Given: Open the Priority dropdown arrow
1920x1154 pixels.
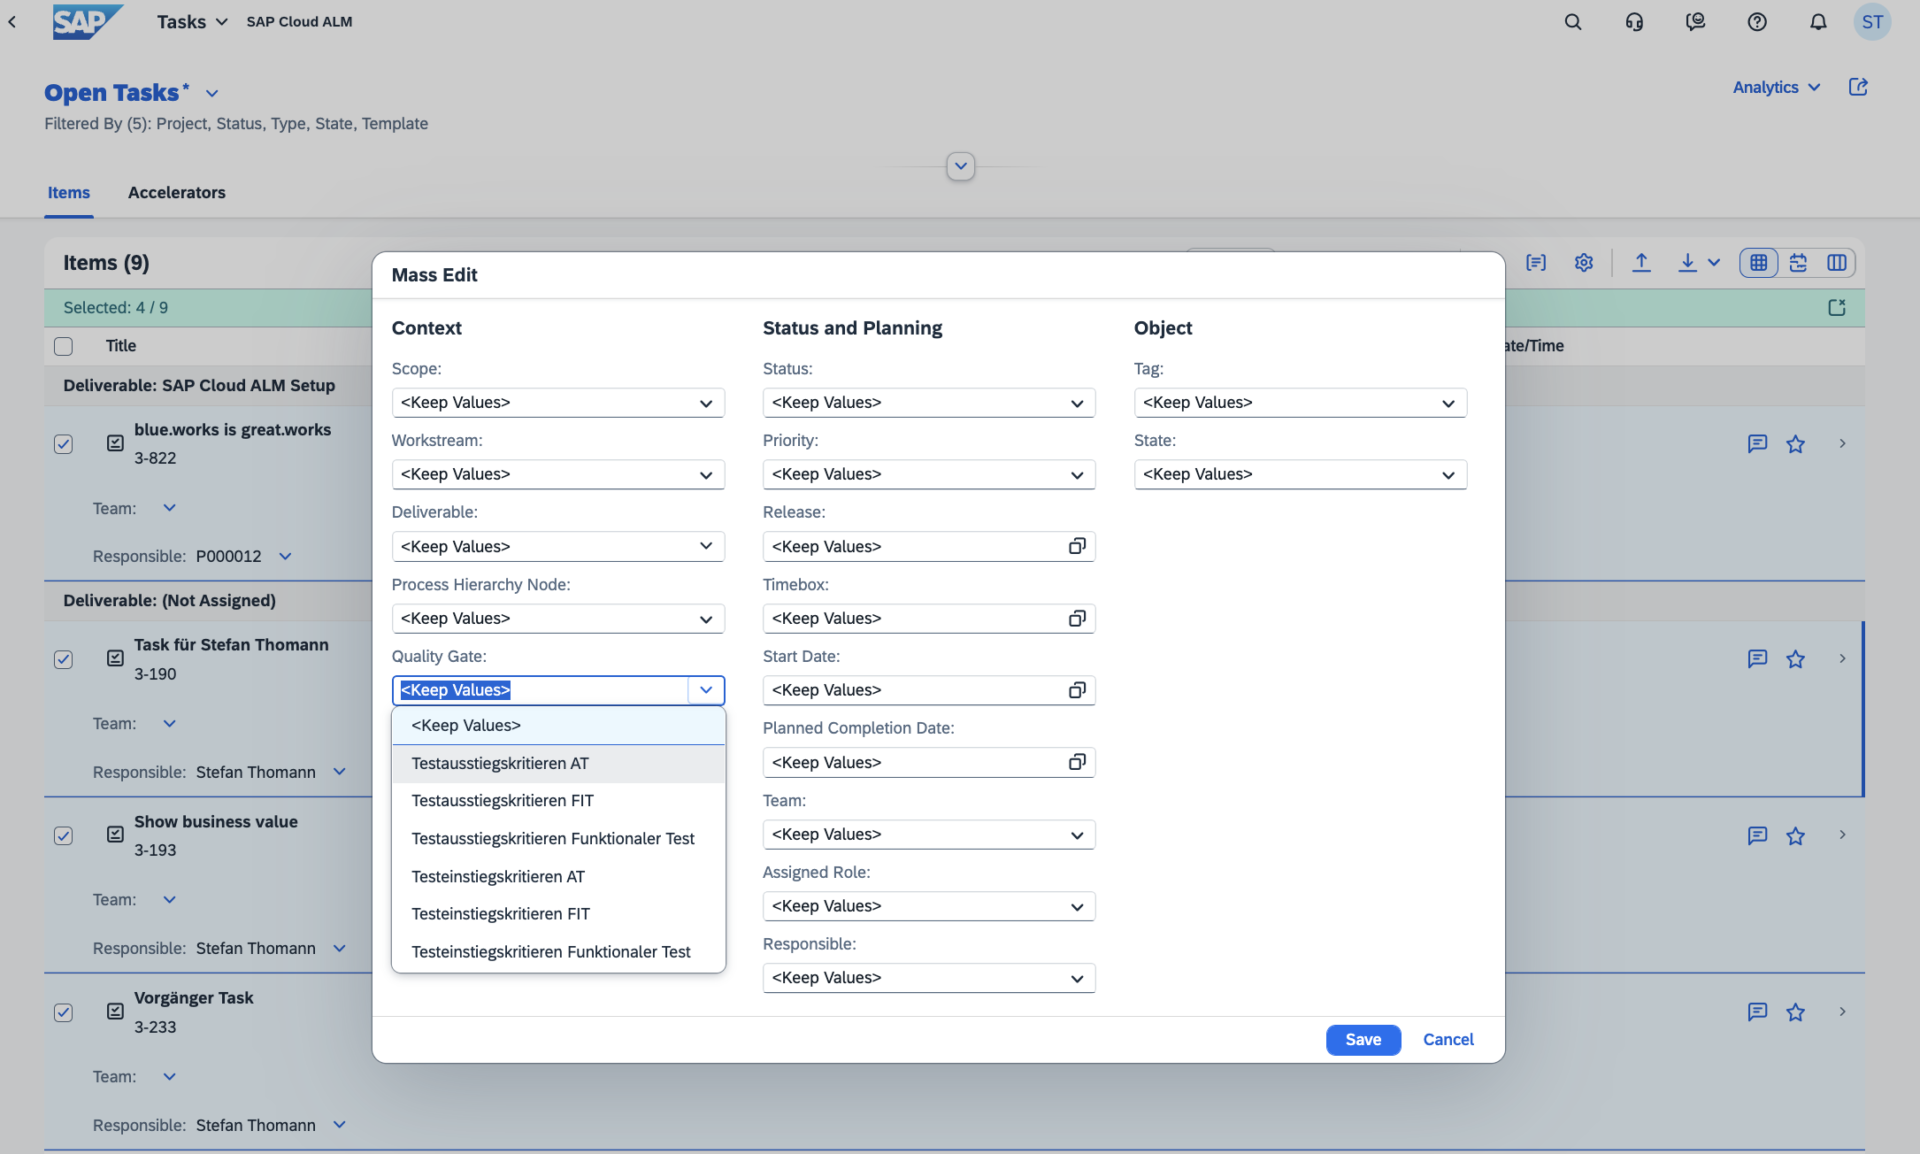Looking at the screenshot, I should tap(1077, 475).
